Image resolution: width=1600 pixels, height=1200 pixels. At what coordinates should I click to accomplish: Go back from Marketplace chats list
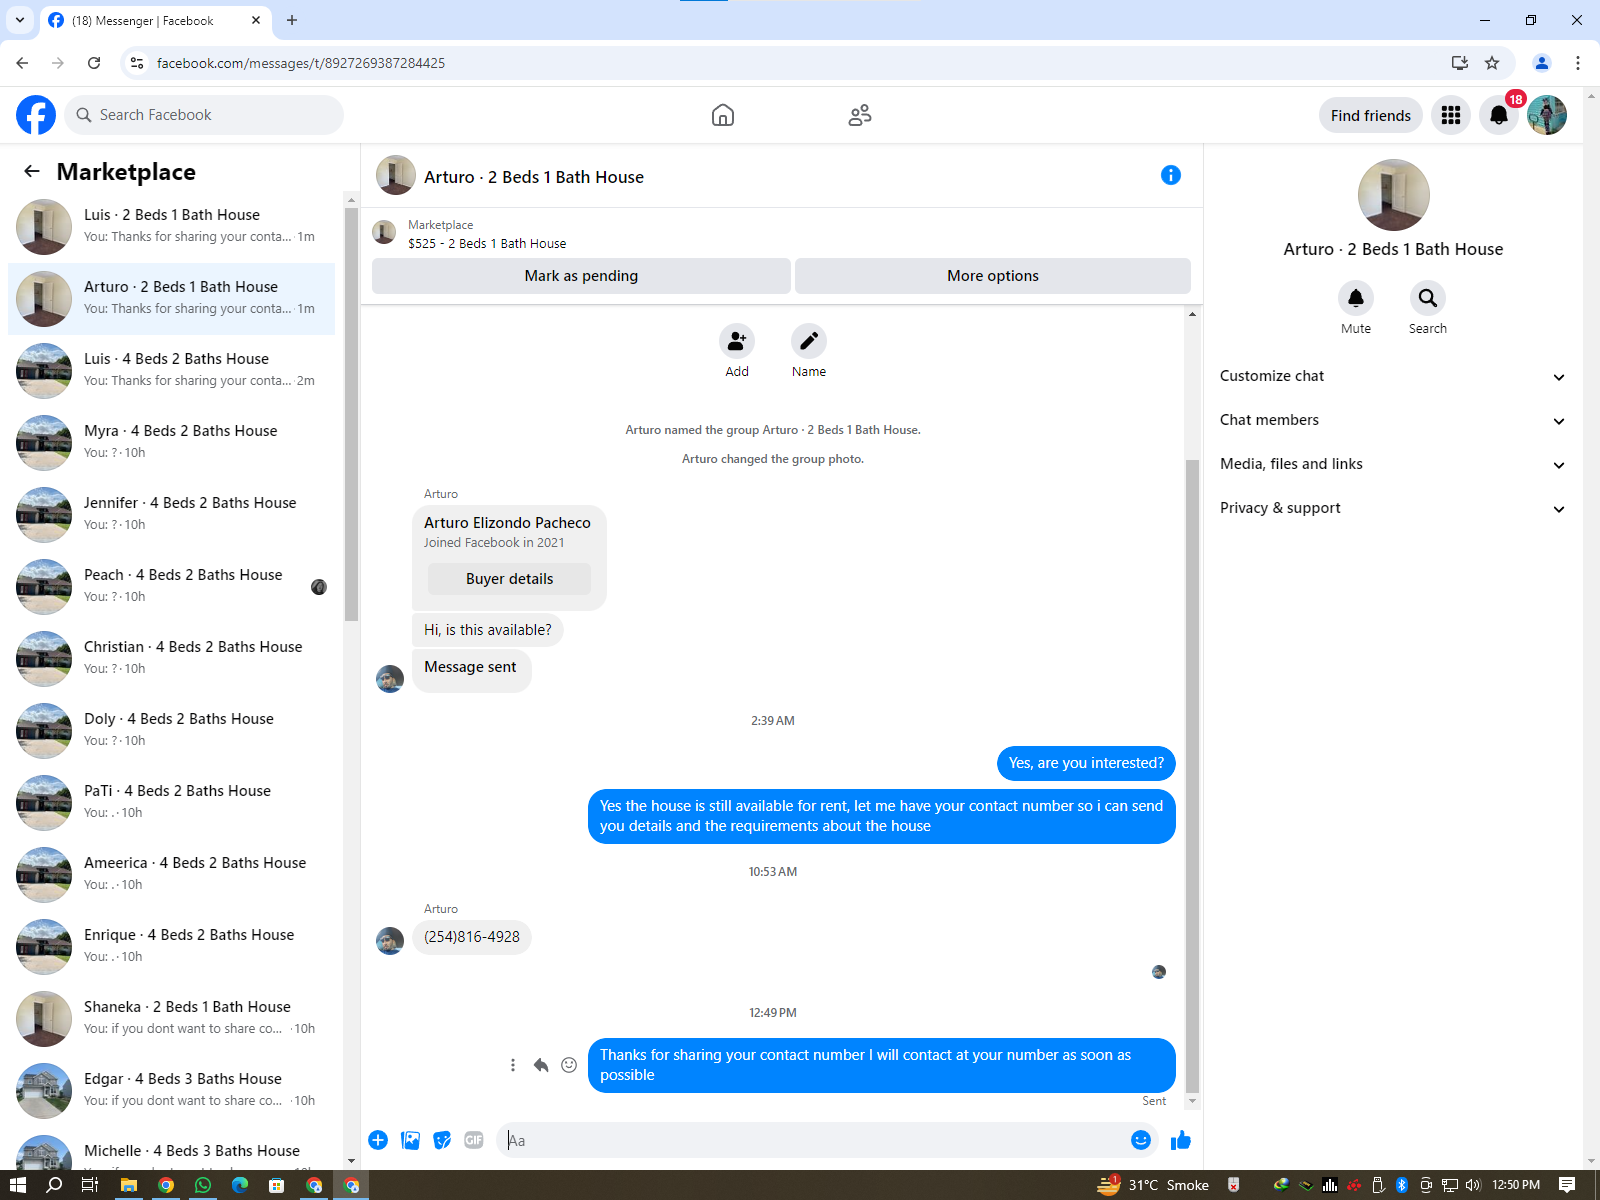(x=32, y=171)
